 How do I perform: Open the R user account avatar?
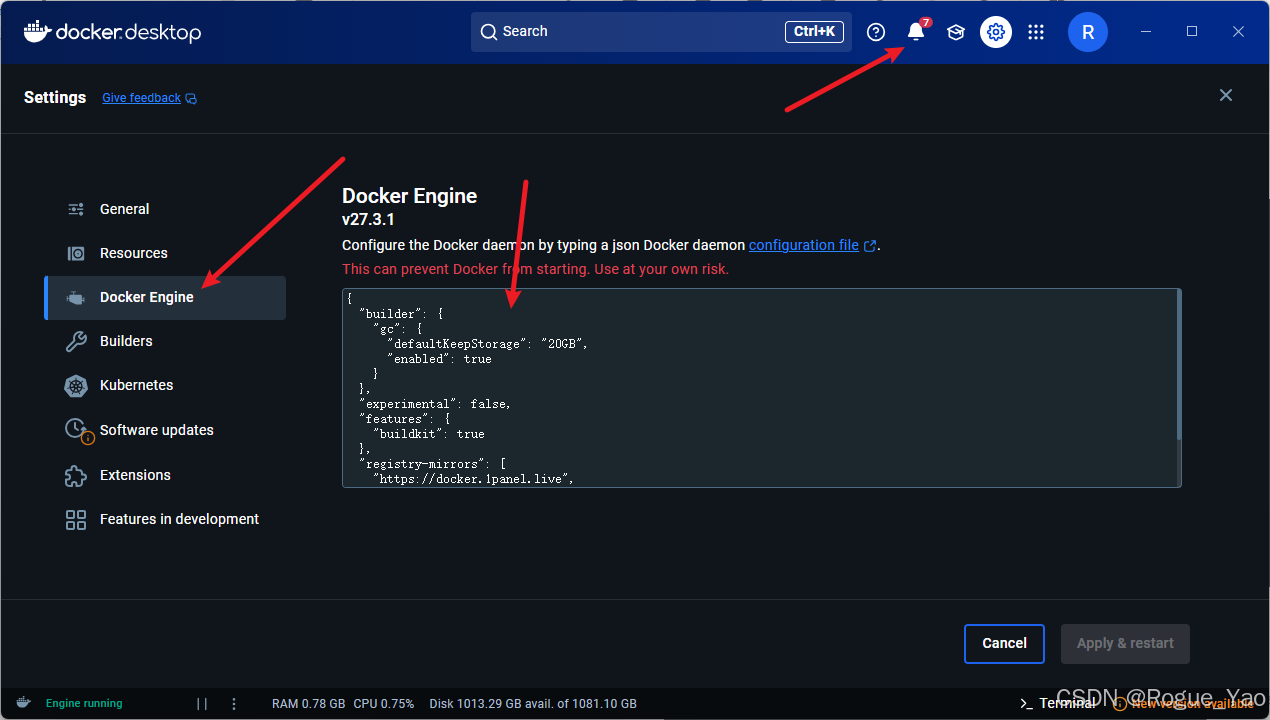tap(1088, 32)
